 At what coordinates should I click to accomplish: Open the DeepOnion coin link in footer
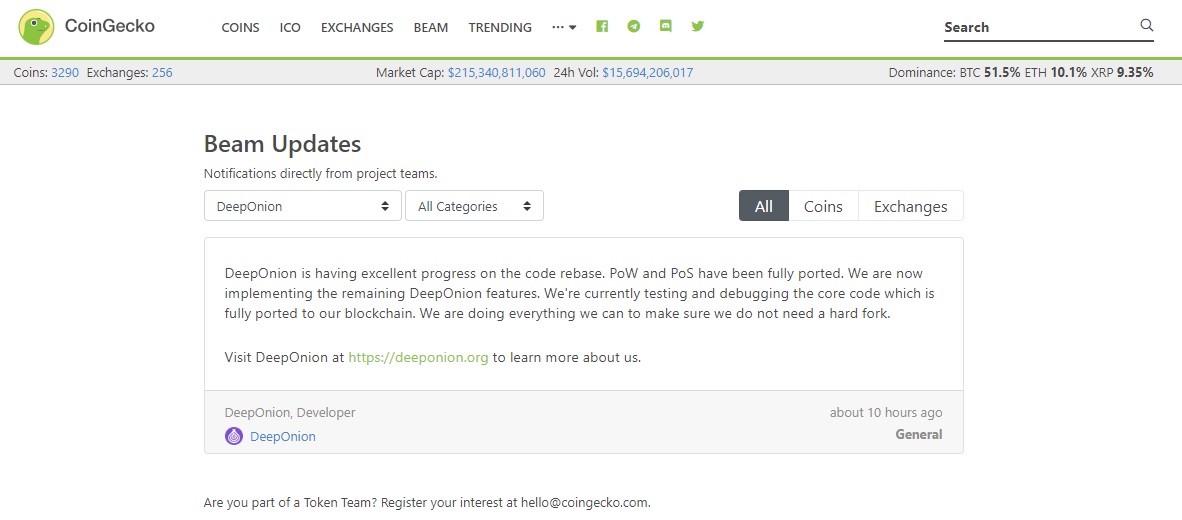pyautogui.click(x=283, y=436)
